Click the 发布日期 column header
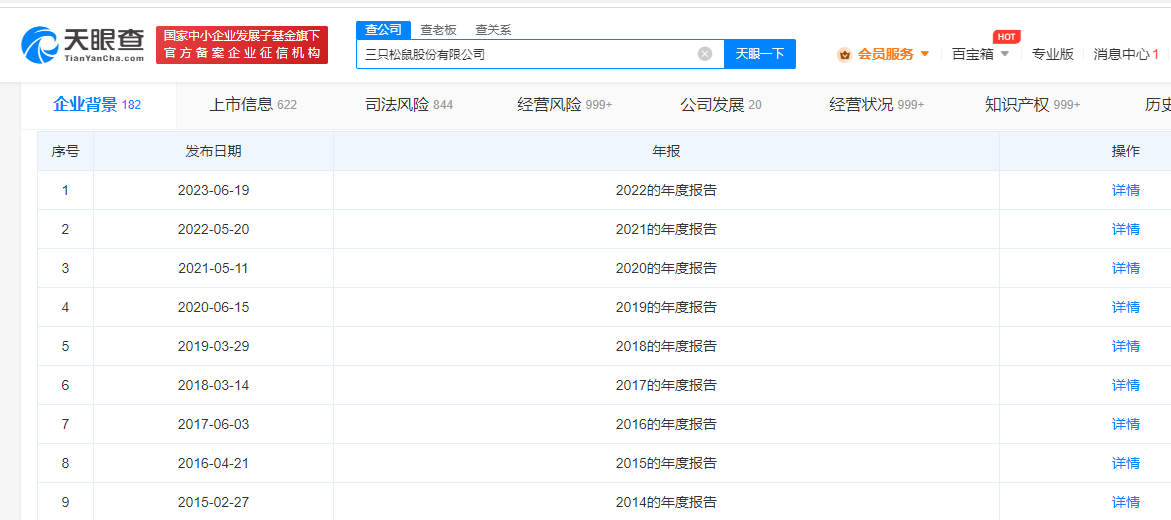 click(214, 151)
